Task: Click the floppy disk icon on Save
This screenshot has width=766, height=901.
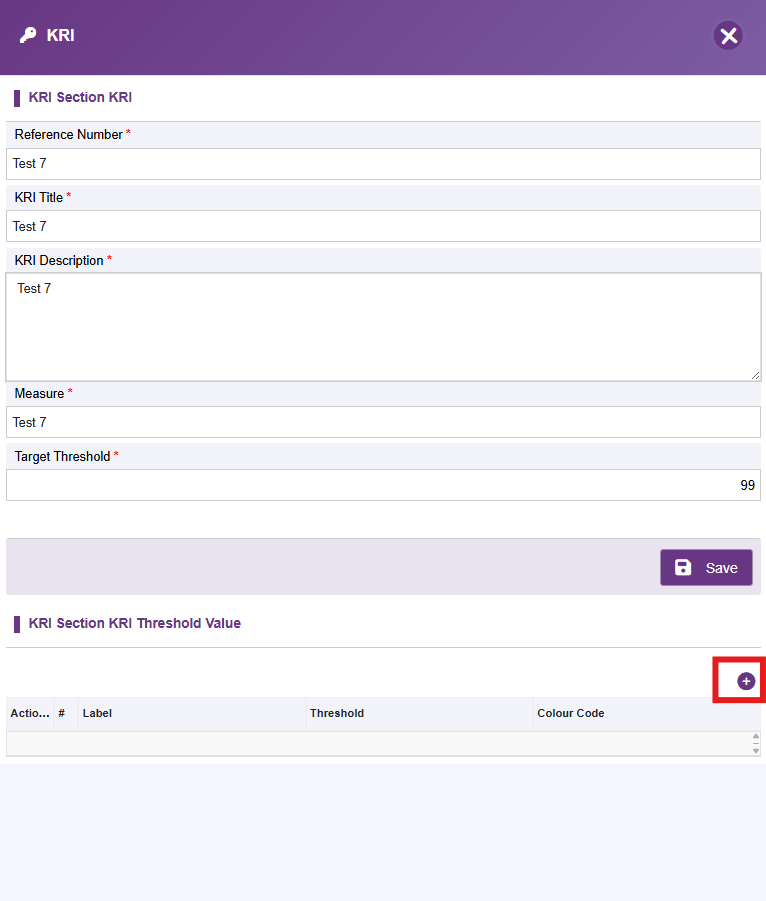Action: tap(683, 567)
